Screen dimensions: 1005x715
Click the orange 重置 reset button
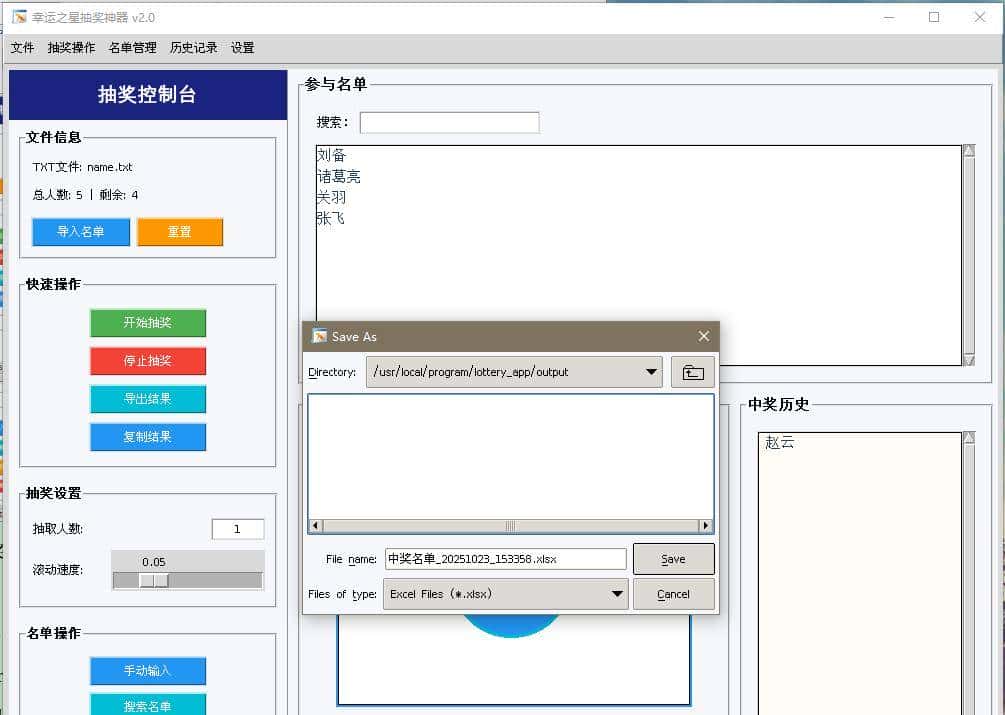(x=180, y=231)
